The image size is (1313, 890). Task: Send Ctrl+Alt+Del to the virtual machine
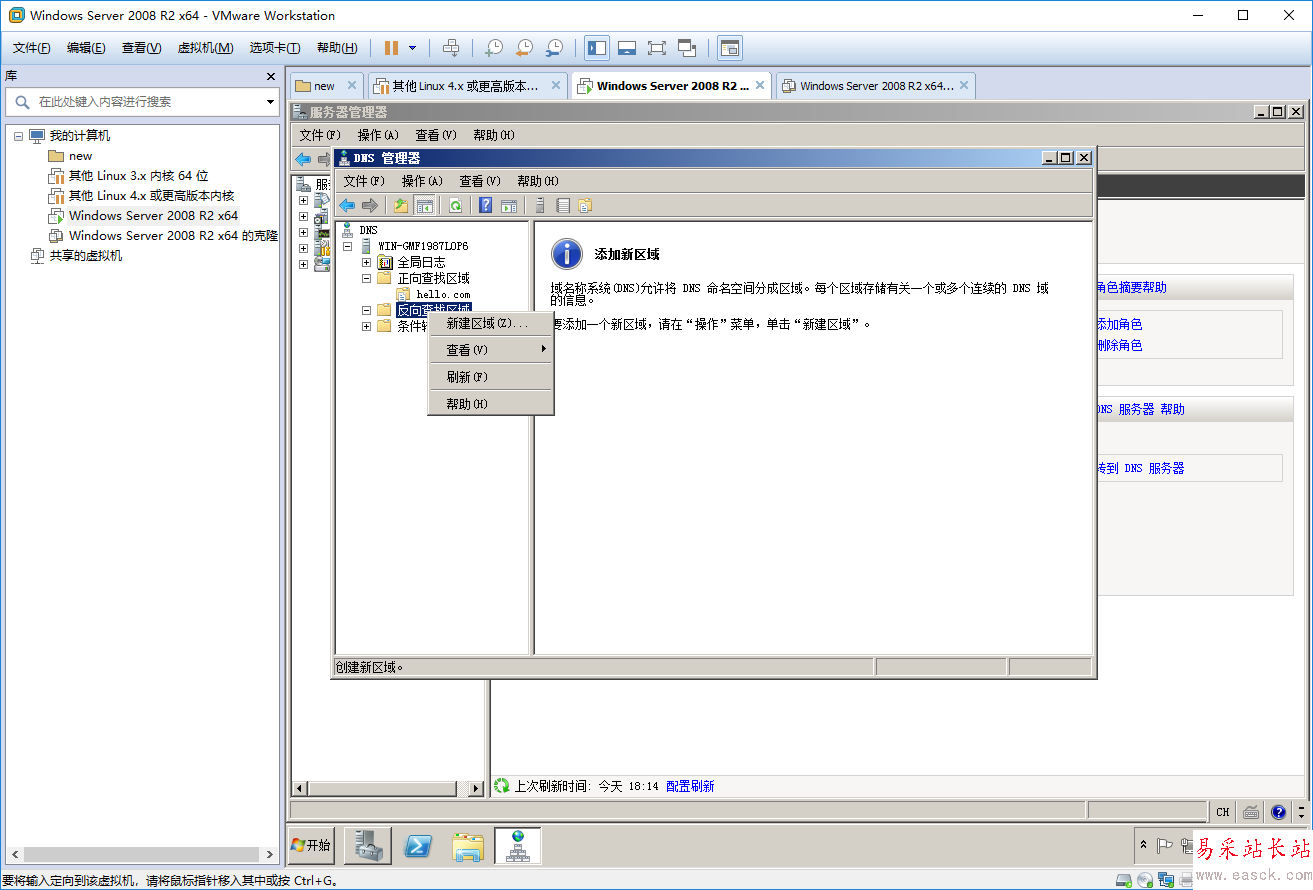tap(451, 47)
